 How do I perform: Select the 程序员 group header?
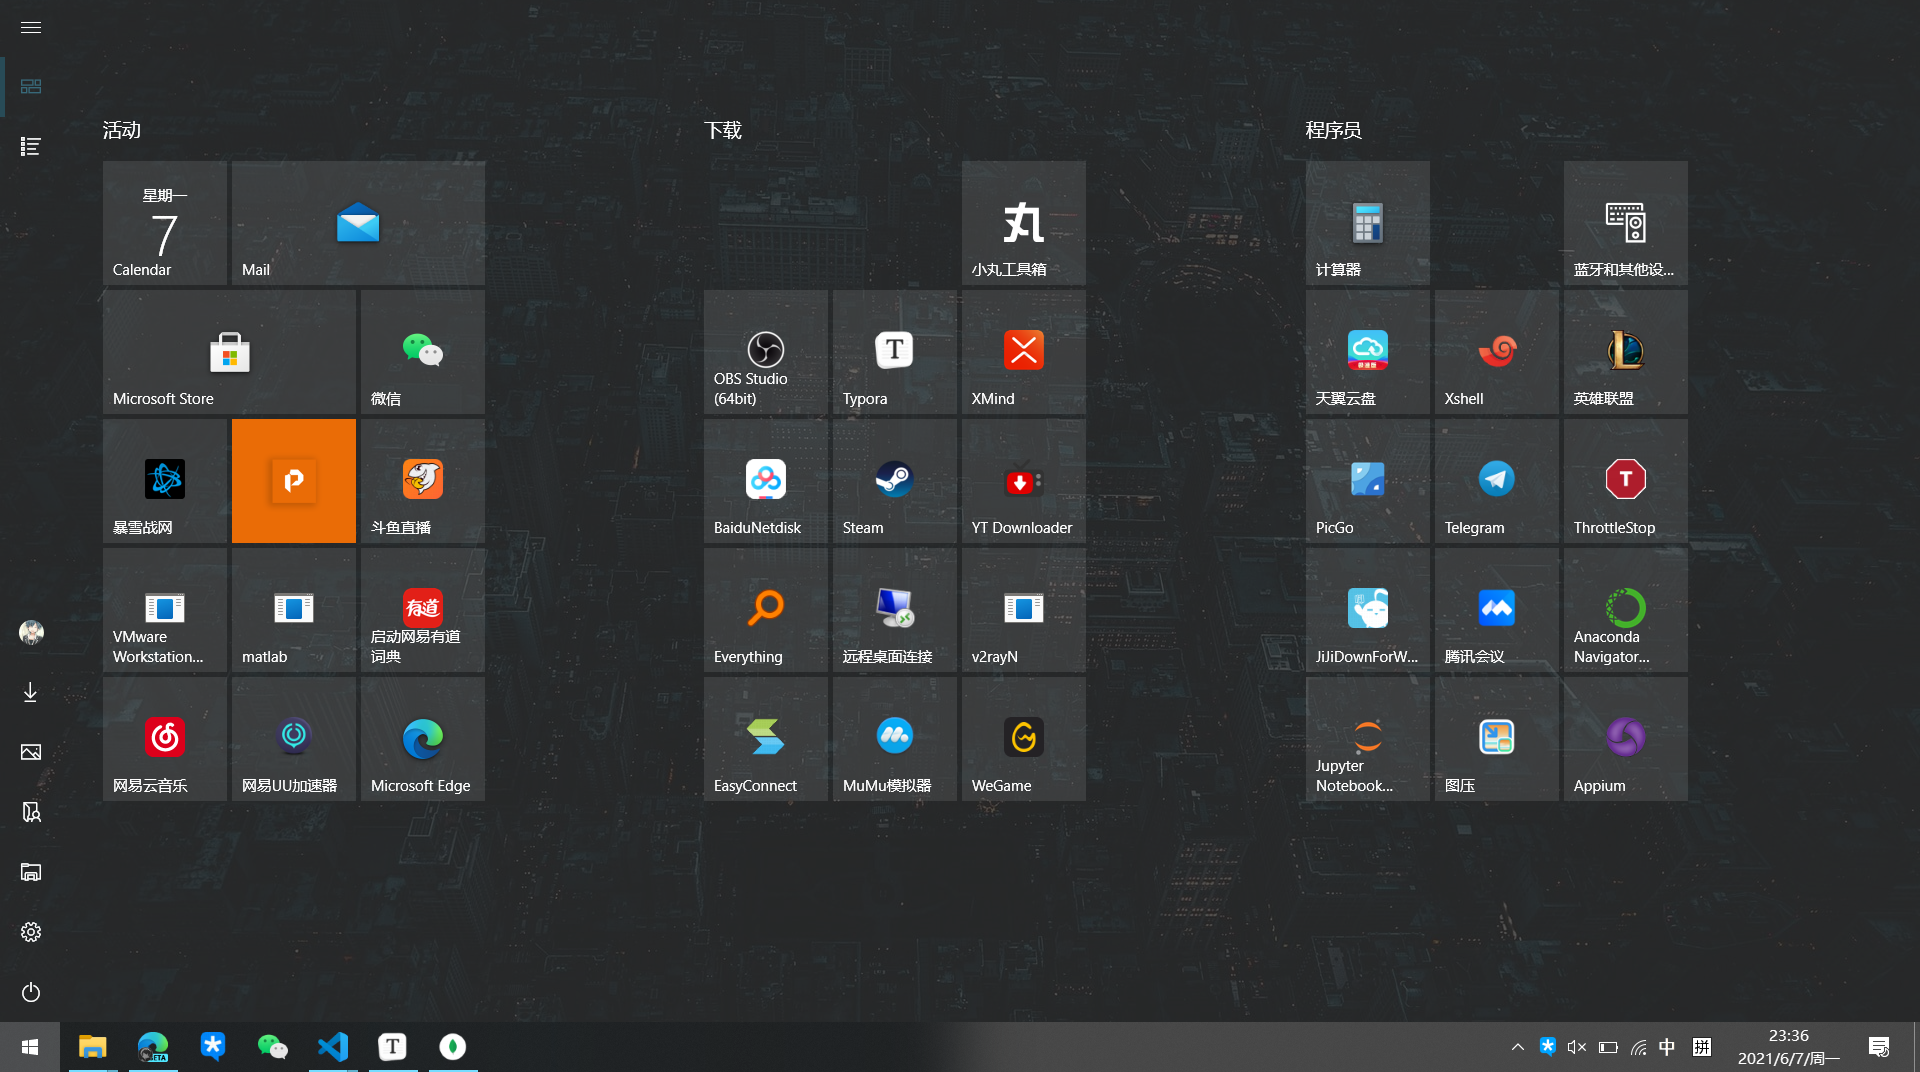[1333, 130]
